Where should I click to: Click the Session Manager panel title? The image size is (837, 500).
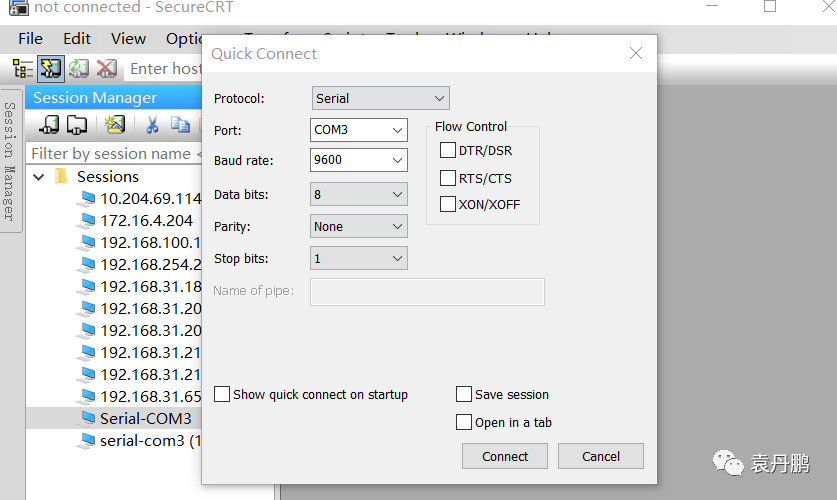click(x=95, y=98)
